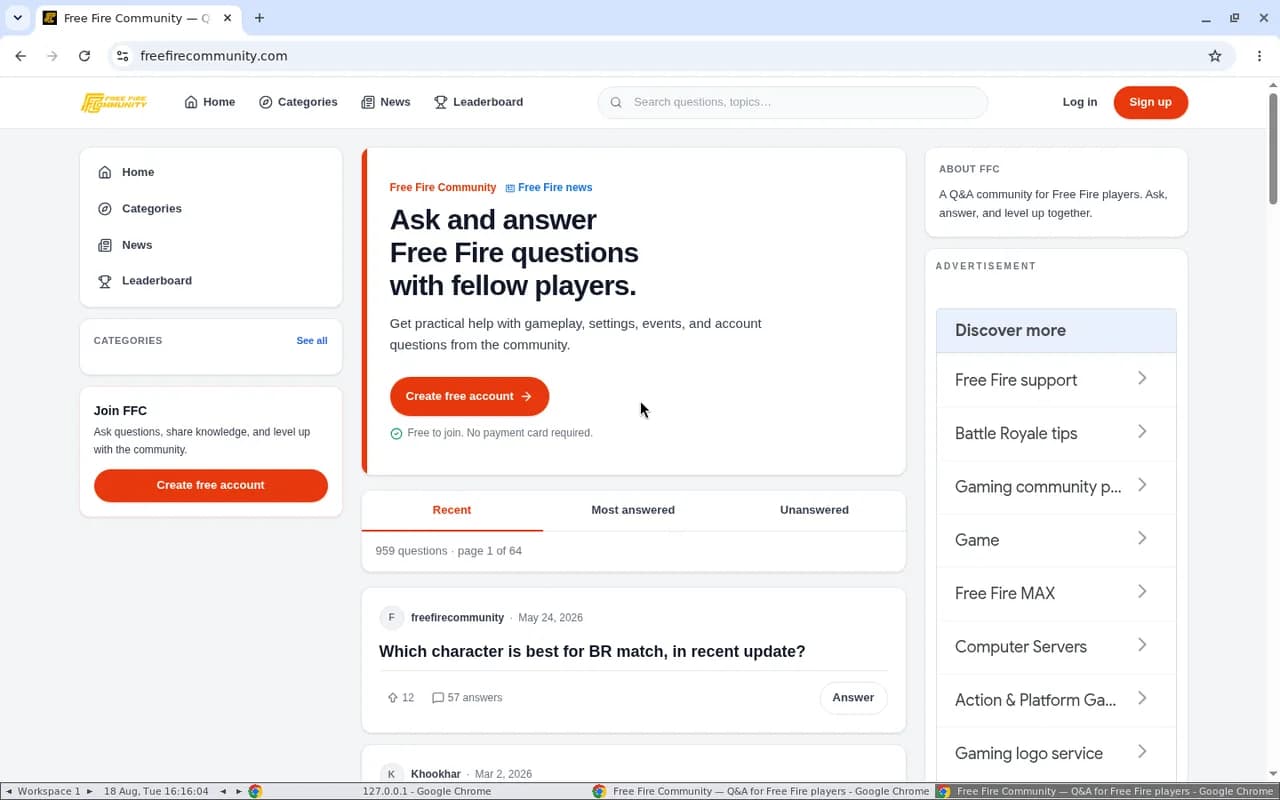1280x800 pixels.
Task: Focus the Search questions, topics field
Action: click(792, 102)
